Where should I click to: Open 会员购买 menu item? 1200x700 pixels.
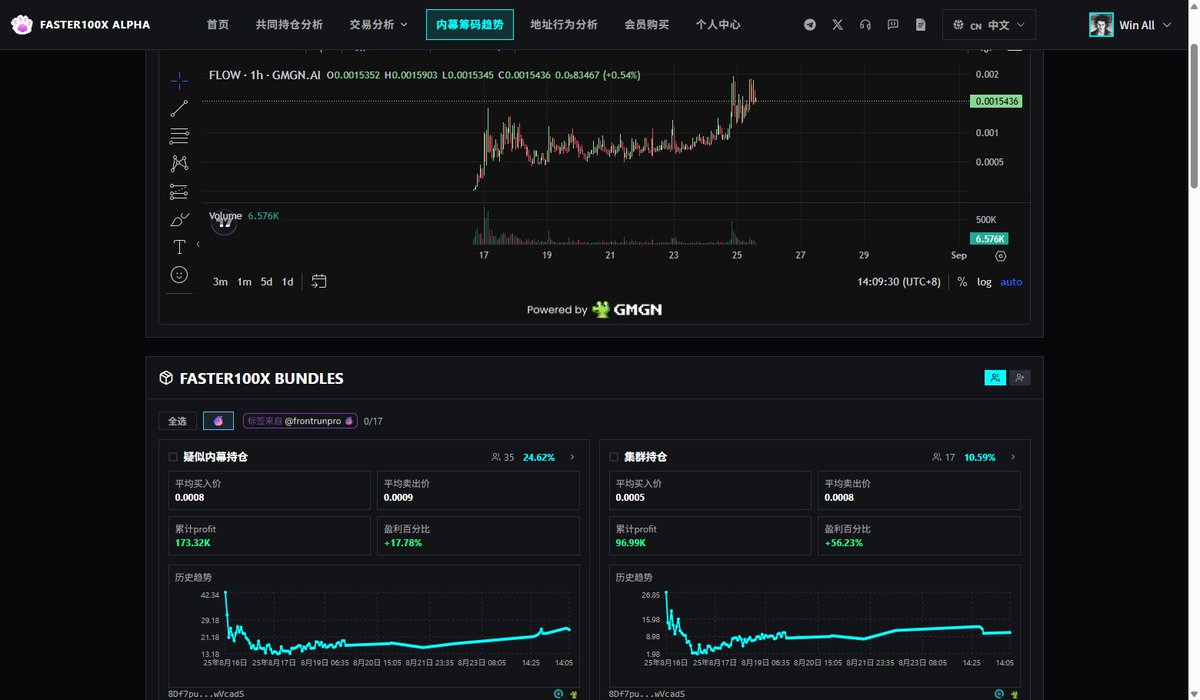[647, 24]
